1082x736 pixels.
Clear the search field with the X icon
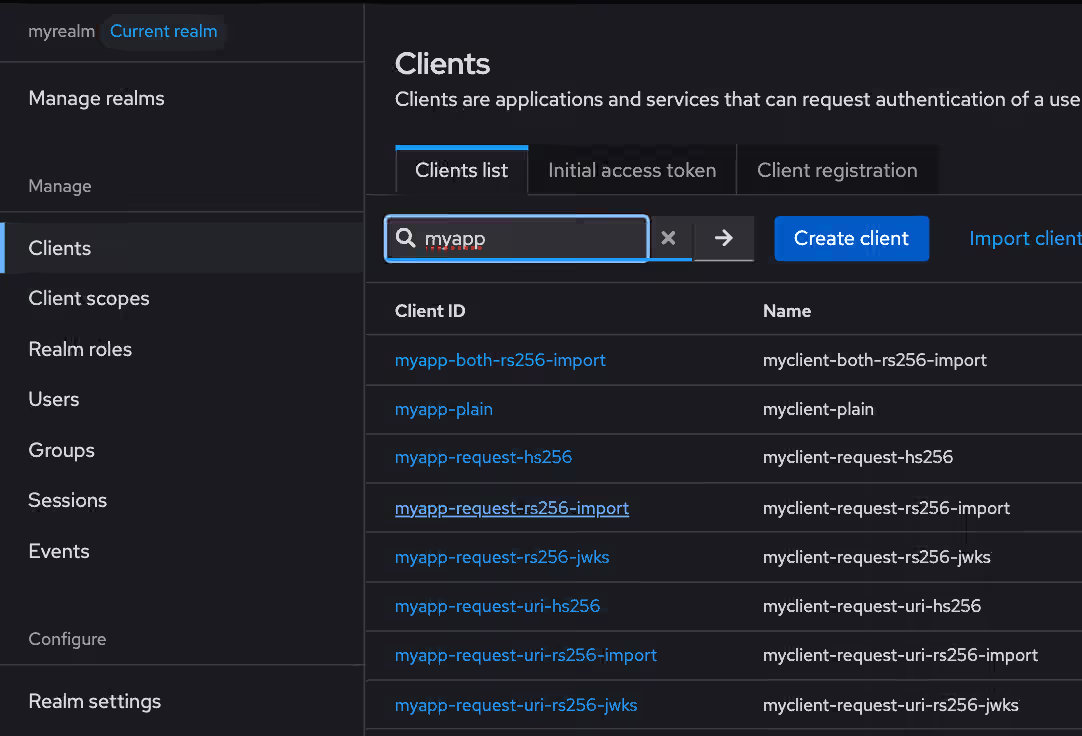point(668,238)
